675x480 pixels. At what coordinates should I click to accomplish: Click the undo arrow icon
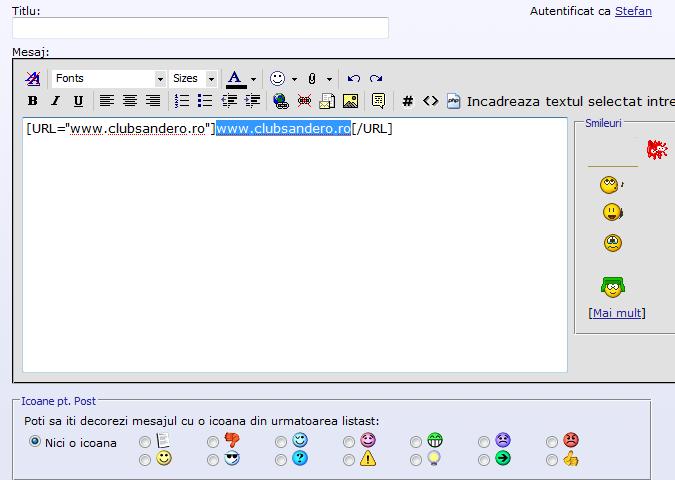[353, 79]
